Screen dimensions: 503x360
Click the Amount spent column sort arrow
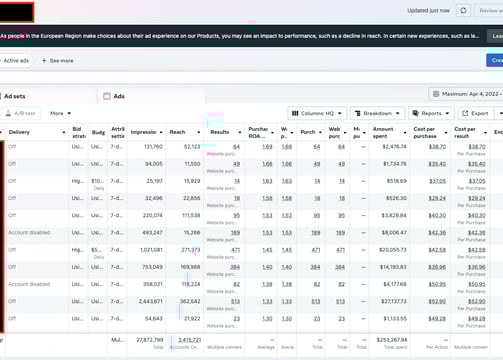point(405,133)
